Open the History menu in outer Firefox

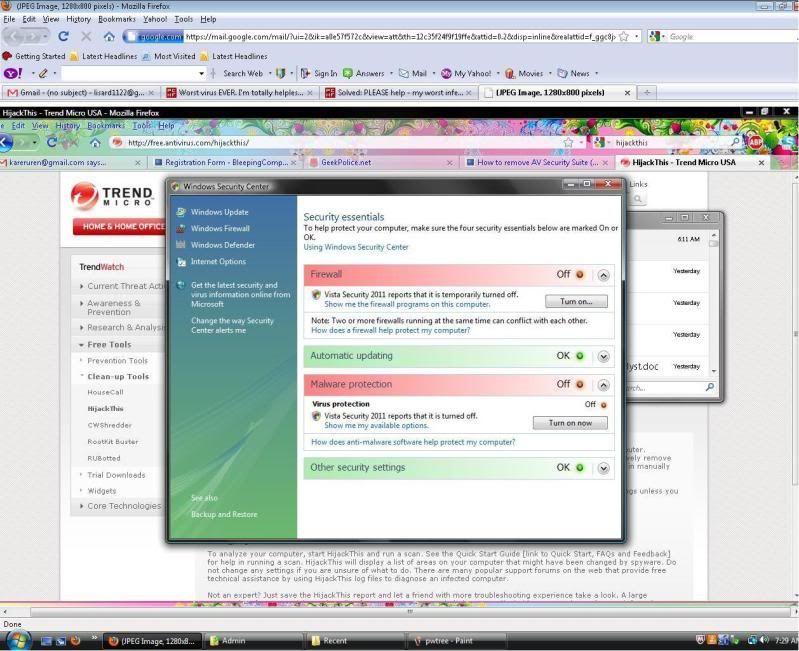(78, 19)
